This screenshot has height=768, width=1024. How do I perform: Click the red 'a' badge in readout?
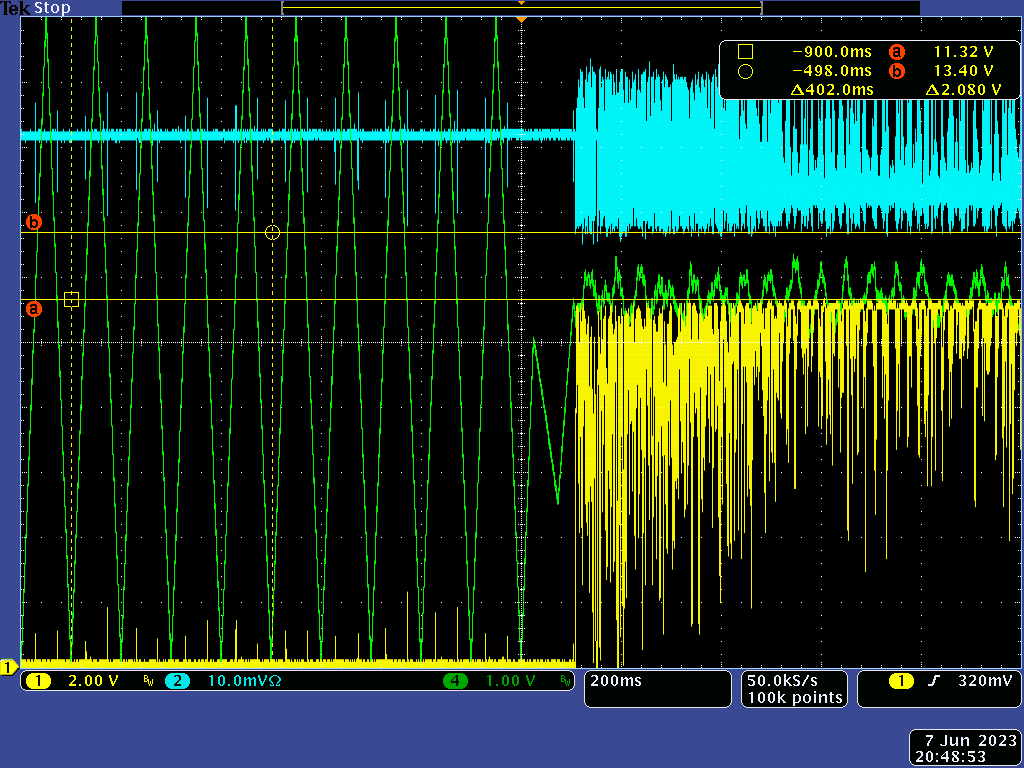896,51
